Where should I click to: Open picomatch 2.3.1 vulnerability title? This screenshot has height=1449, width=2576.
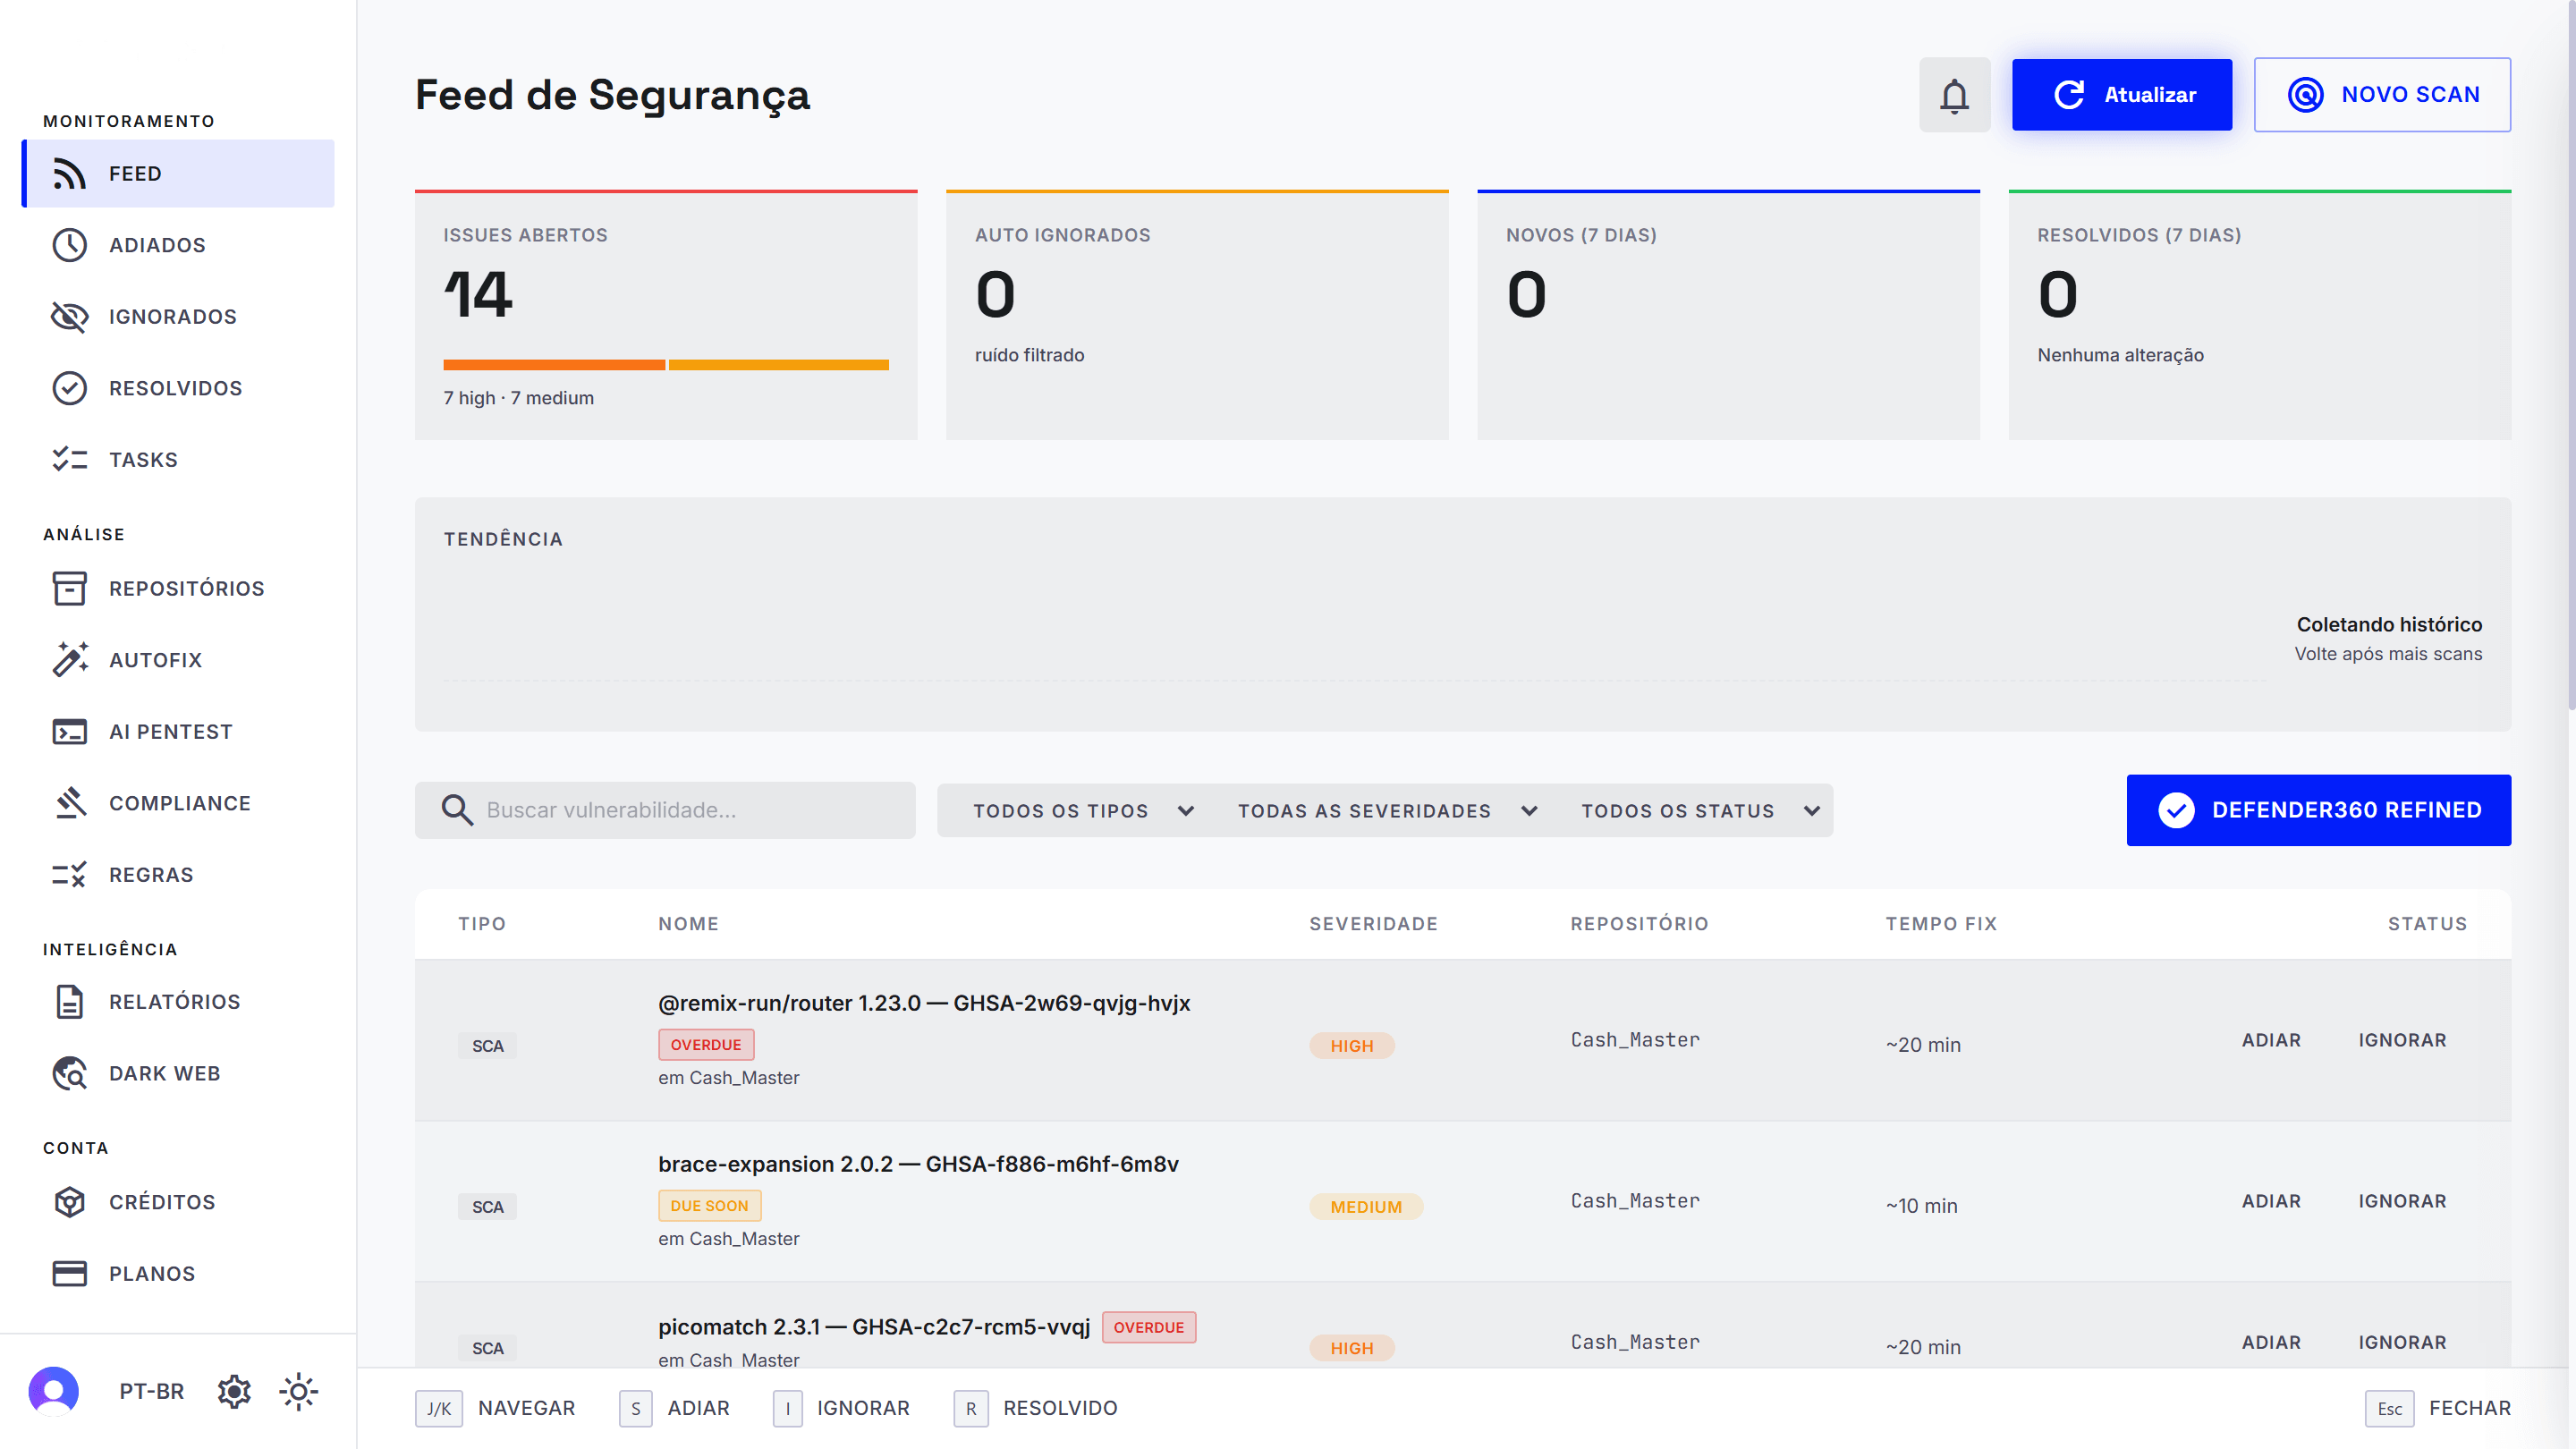874,1327
